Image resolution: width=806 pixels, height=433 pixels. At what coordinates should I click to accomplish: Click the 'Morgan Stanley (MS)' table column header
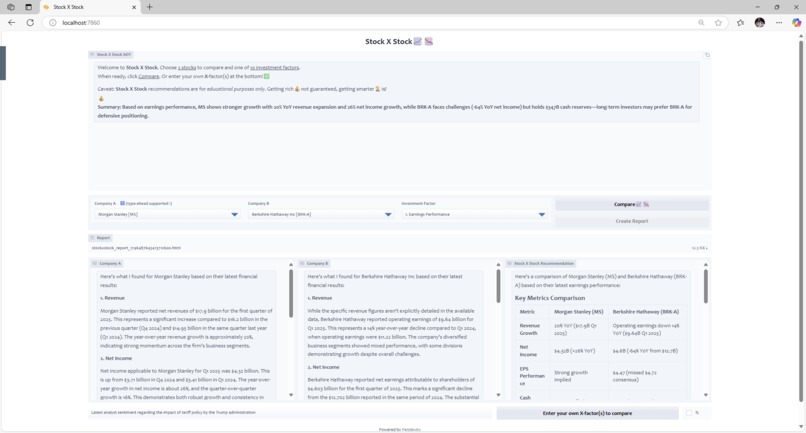point(578,312)
